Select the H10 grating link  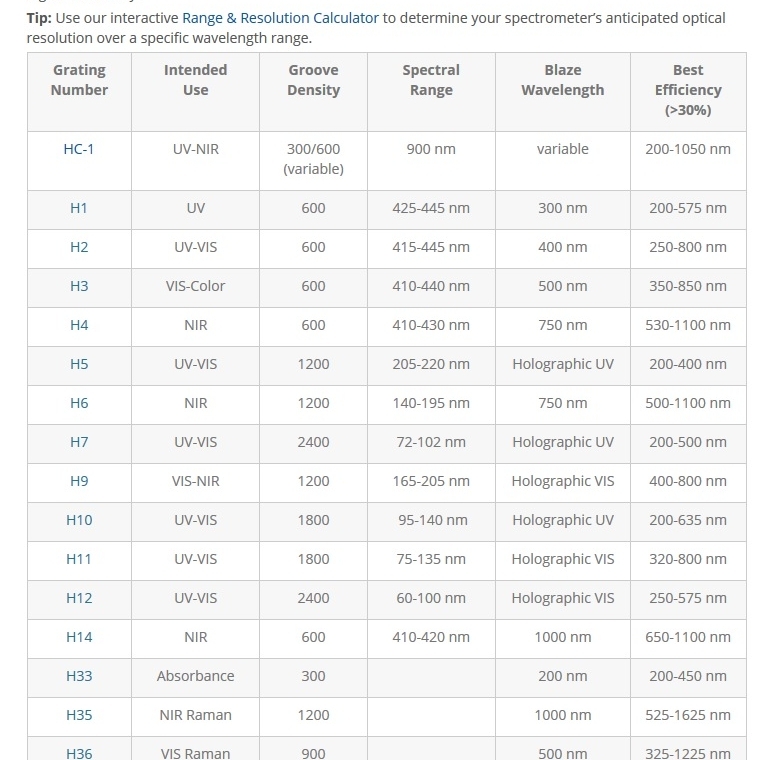pos(79,520)
